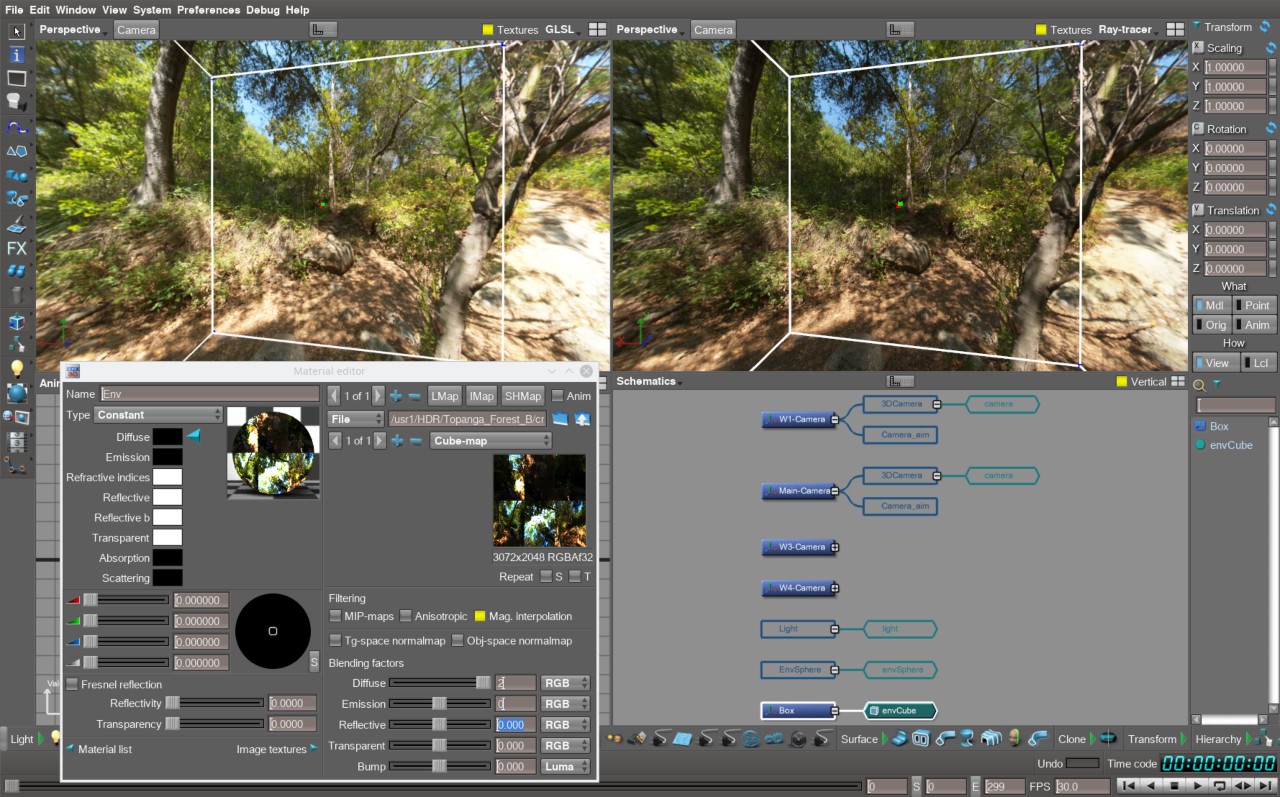Click the Diffuse blending factor slider
Screen dimensions: 1280x797
coord(439,683)
